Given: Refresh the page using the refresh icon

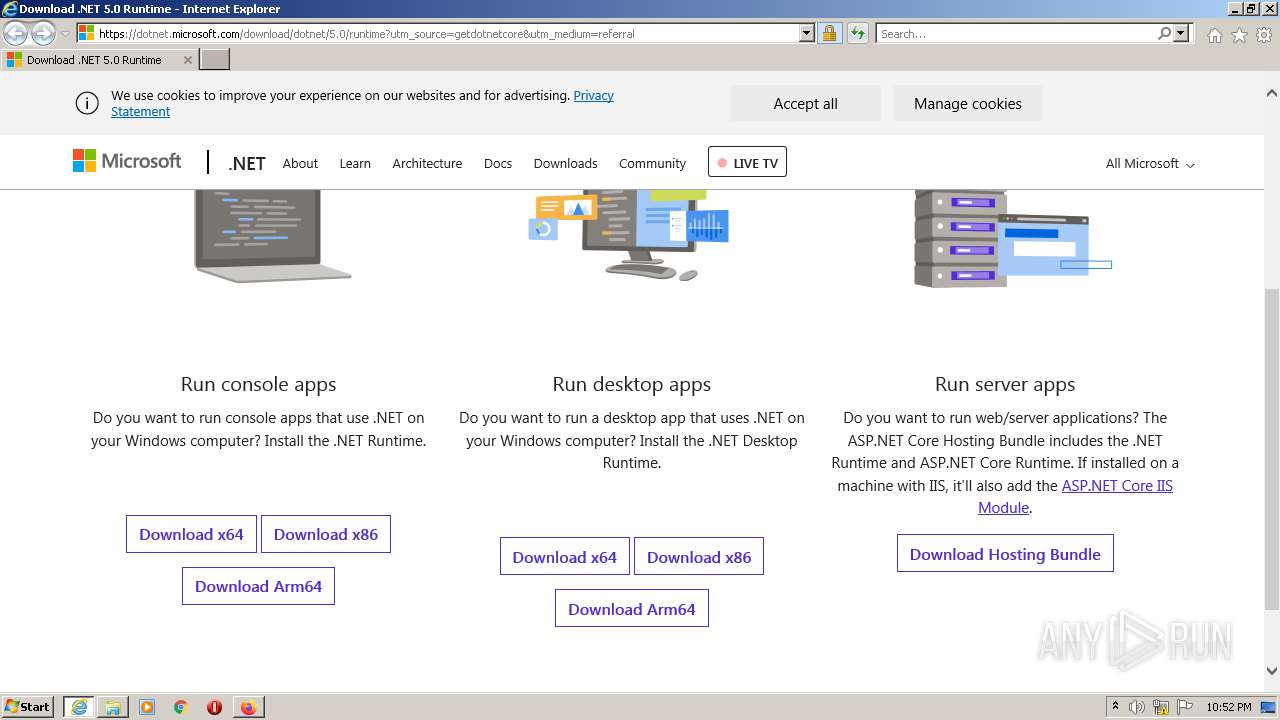Looking at the screenshot, I should (x=857, y=33).
